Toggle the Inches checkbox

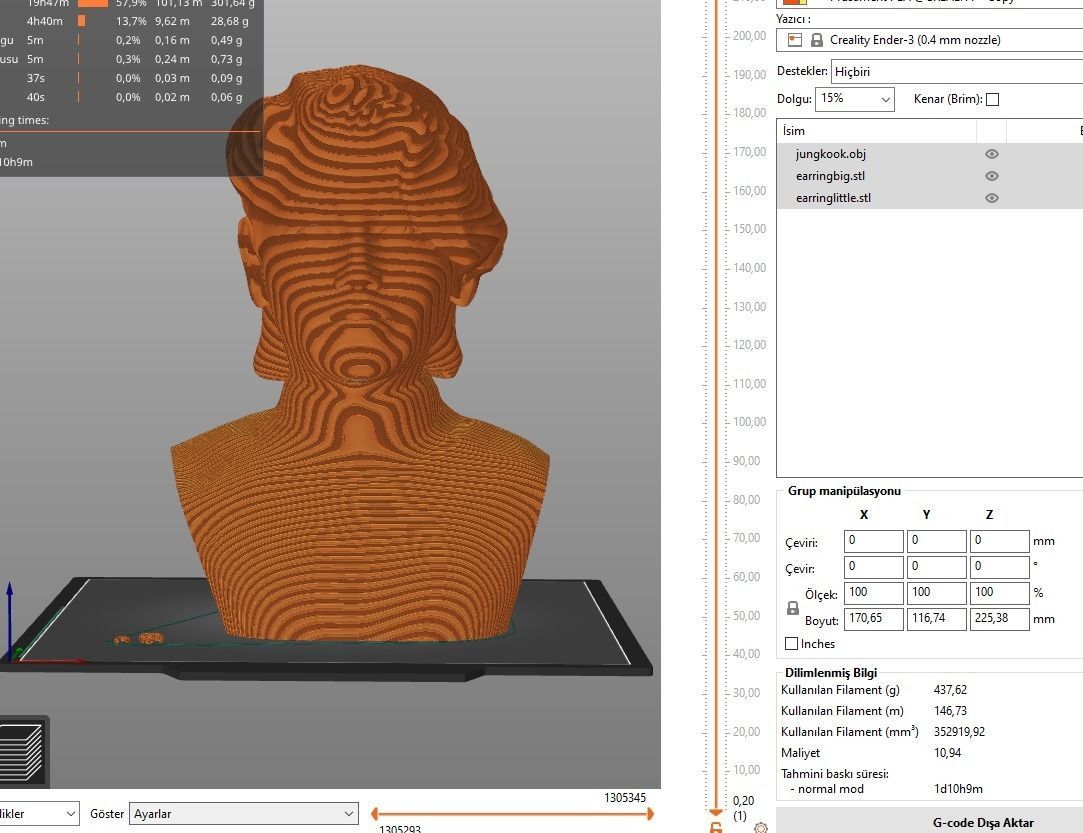(792, 644)
